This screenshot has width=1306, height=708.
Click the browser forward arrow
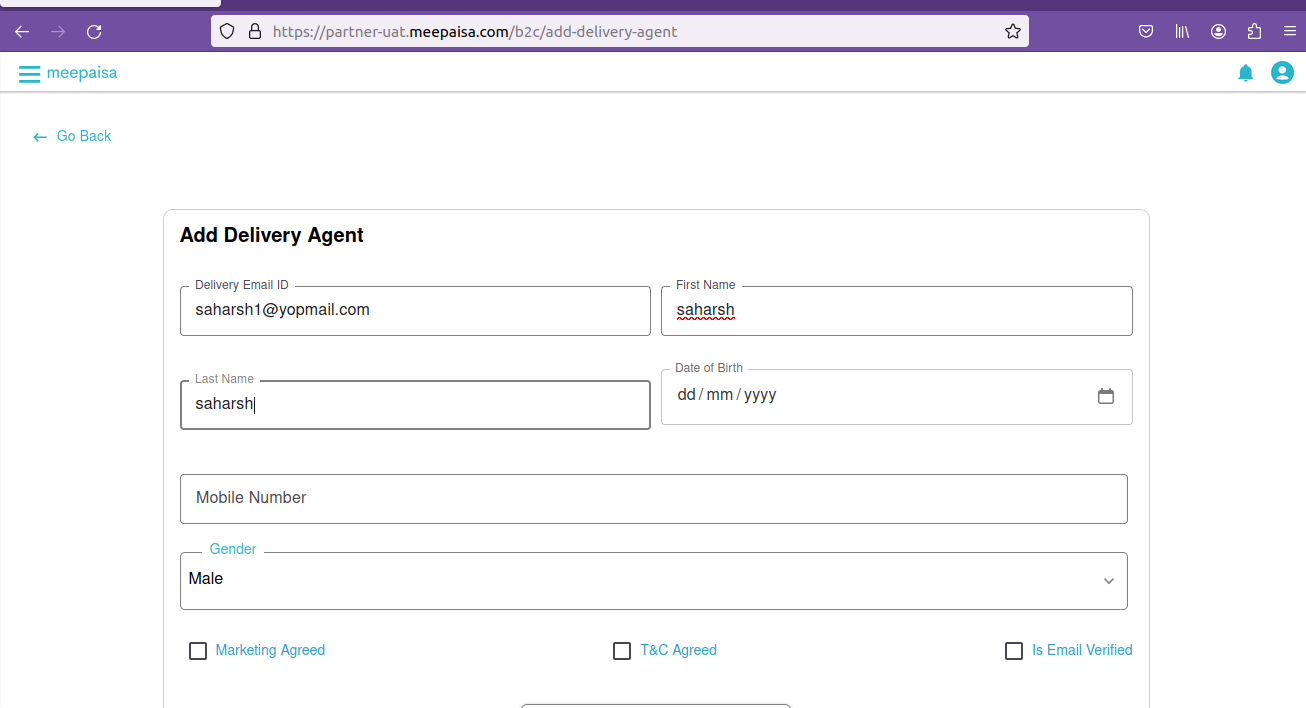pyautogui.click(x=58, y=32)
